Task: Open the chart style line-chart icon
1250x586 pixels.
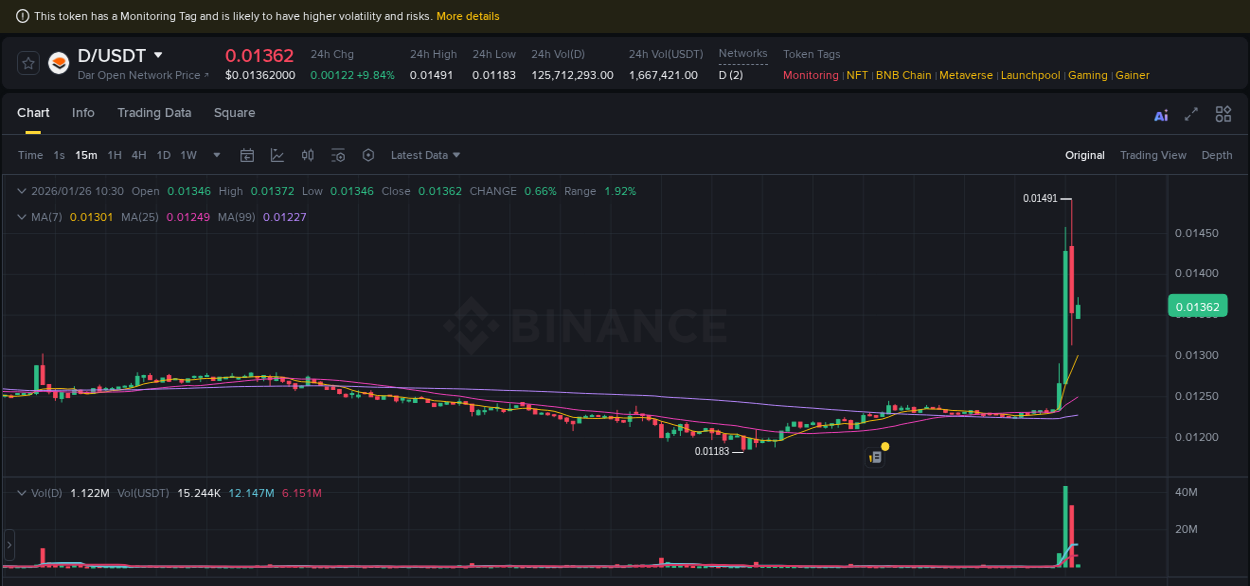Action: [x=278, y=155]
